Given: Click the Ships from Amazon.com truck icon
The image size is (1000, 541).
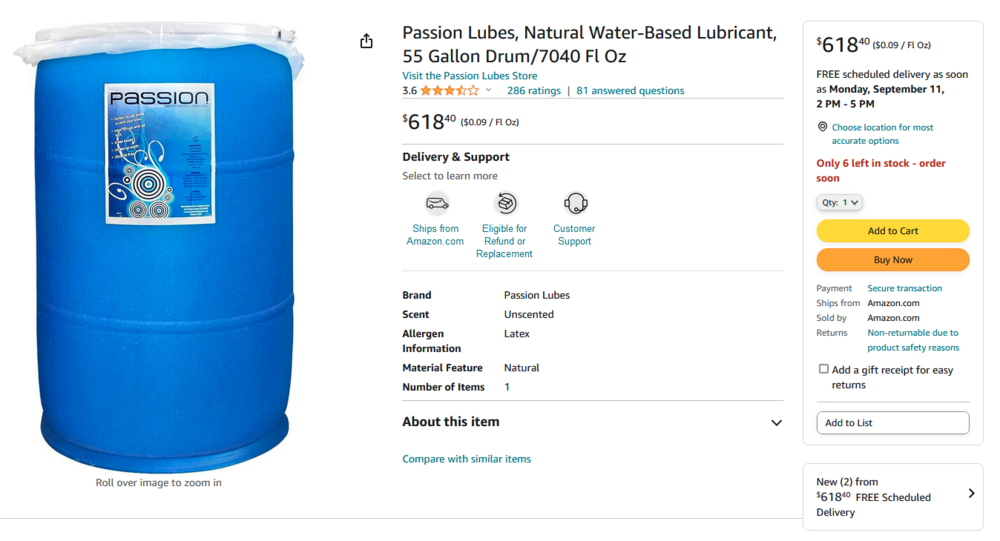Looking at the screenshot, I should click(437, 204).
